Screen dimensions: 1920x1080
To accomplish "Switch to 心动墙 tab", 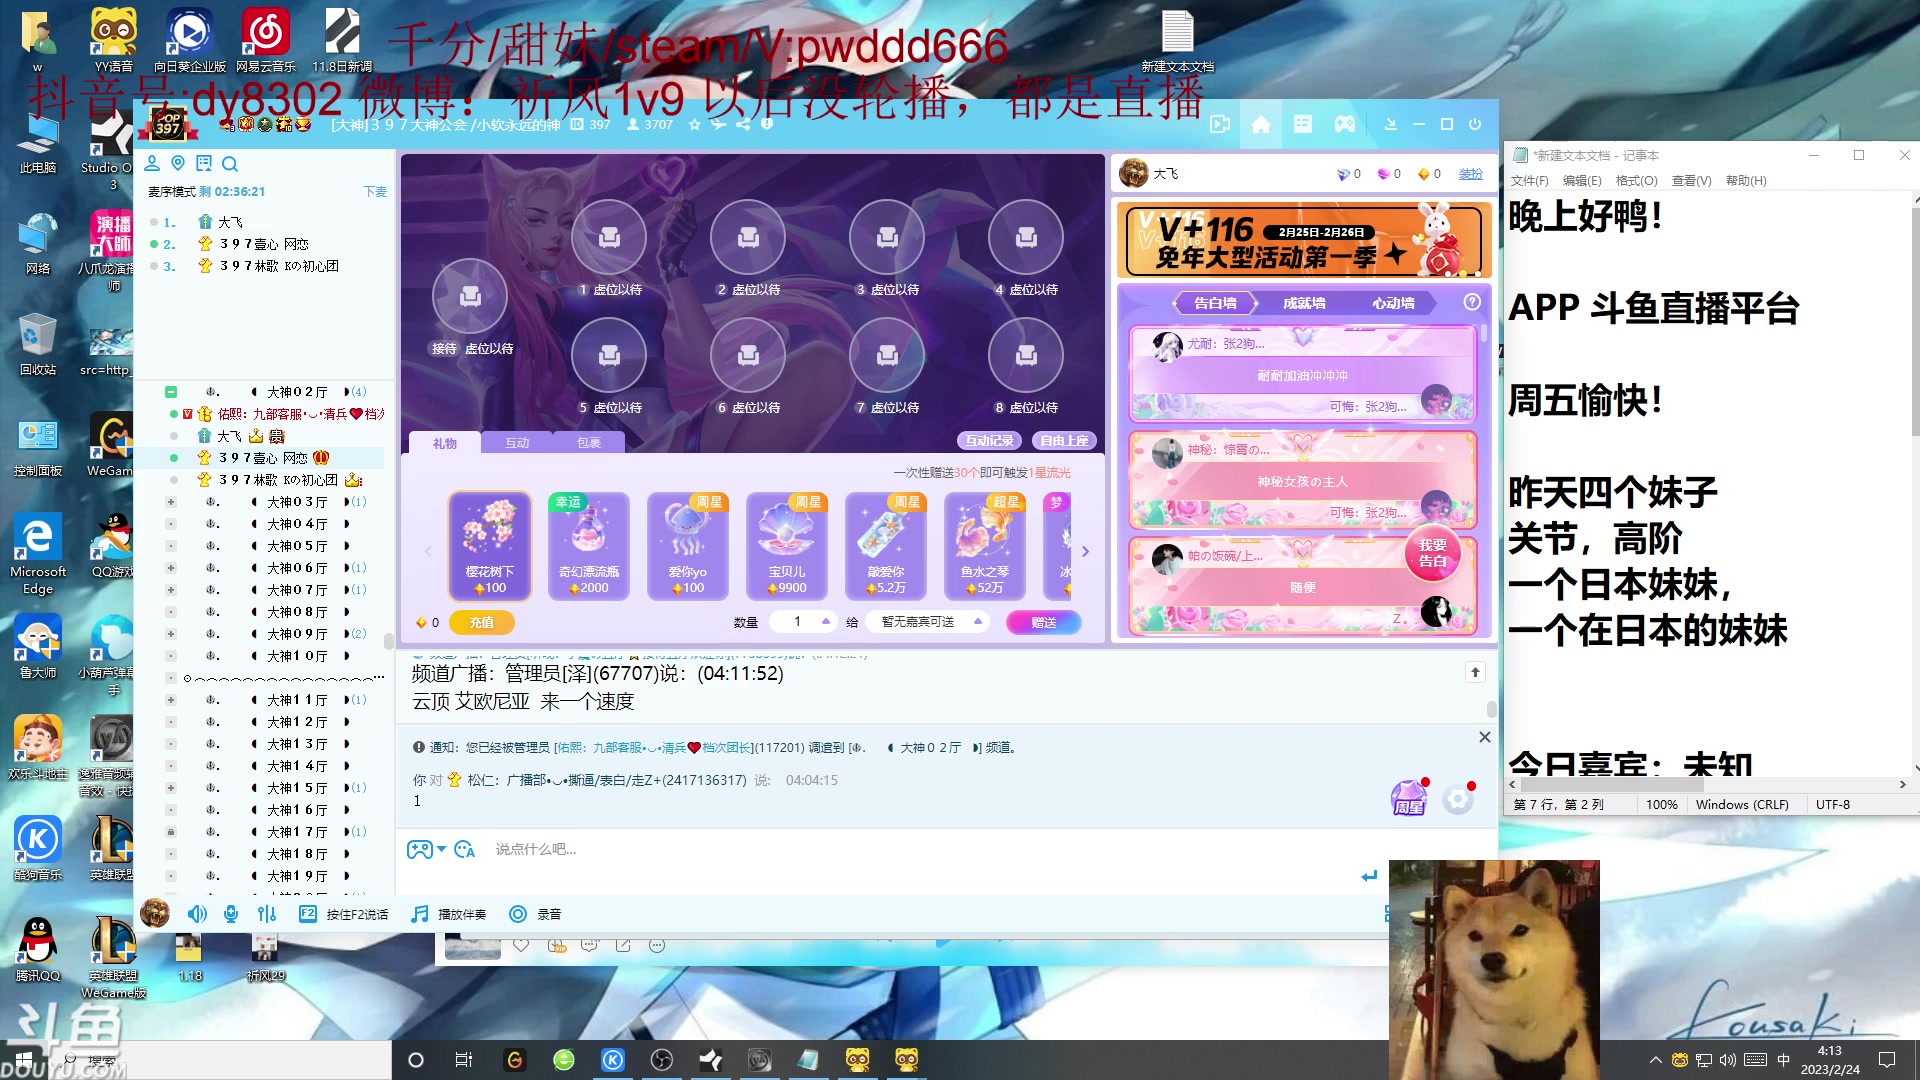I will click(1393, 303).
